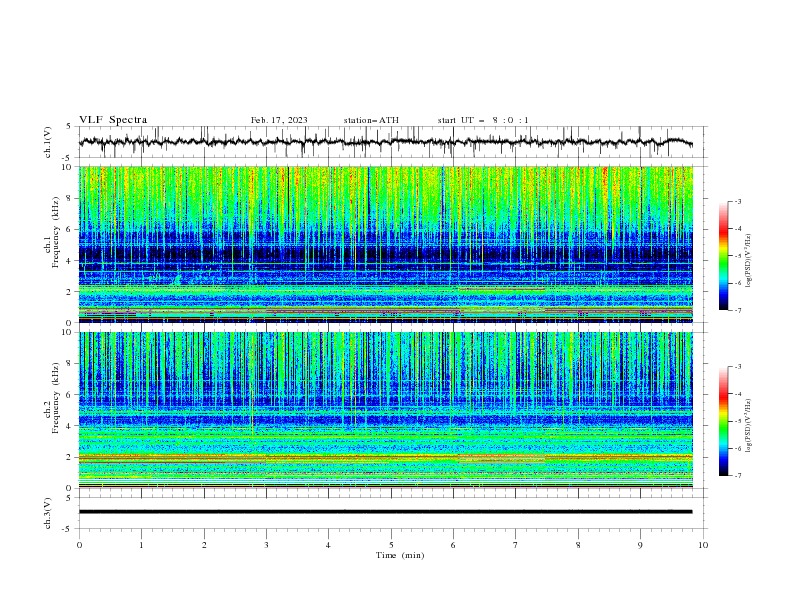
Task: Click the "start UT = 8 :0 :1" text
Action: [483, 120]
